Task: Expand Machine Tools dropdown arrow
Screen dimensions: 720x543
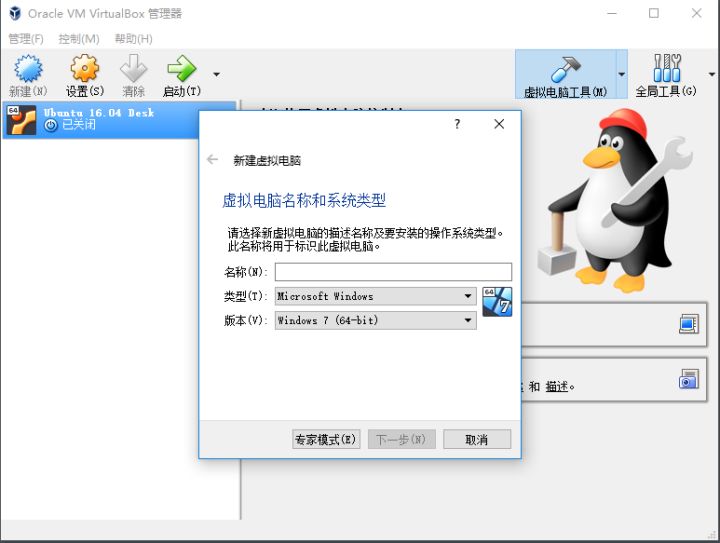Action: [x=622, y=74]
